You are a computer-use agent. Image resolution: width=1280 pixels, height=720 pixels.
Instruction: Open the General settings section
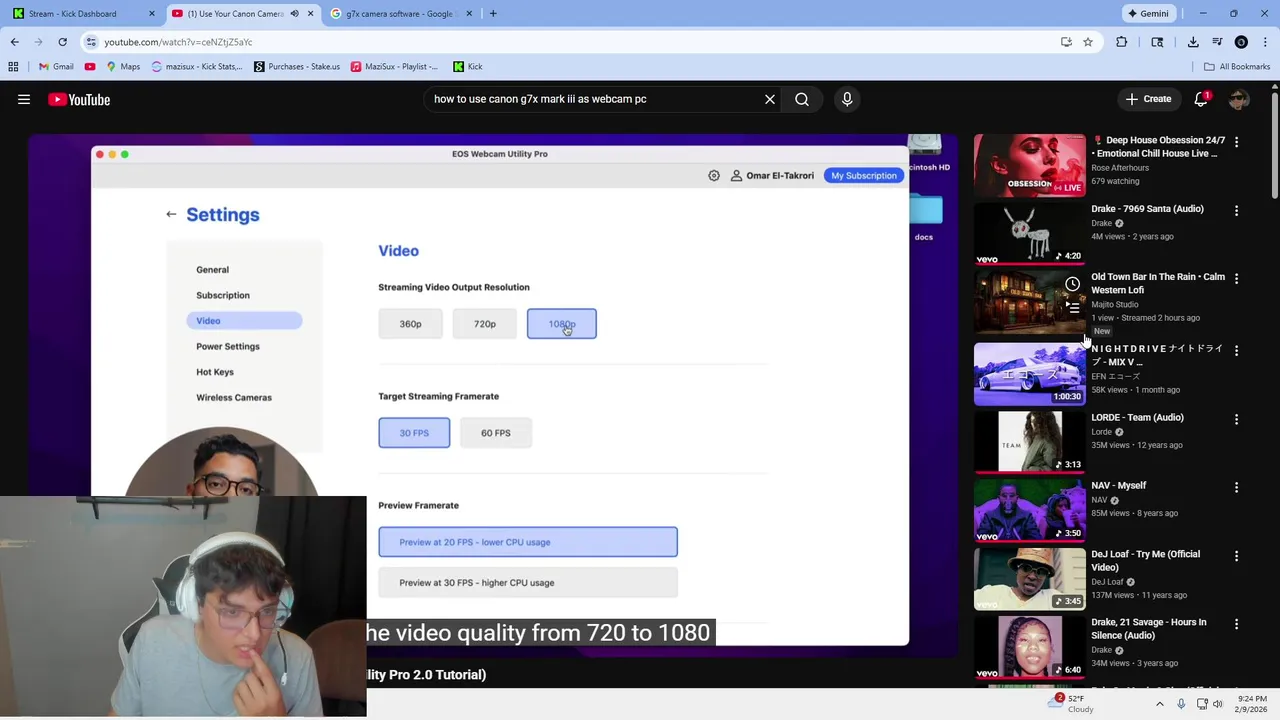click(212, 270)
